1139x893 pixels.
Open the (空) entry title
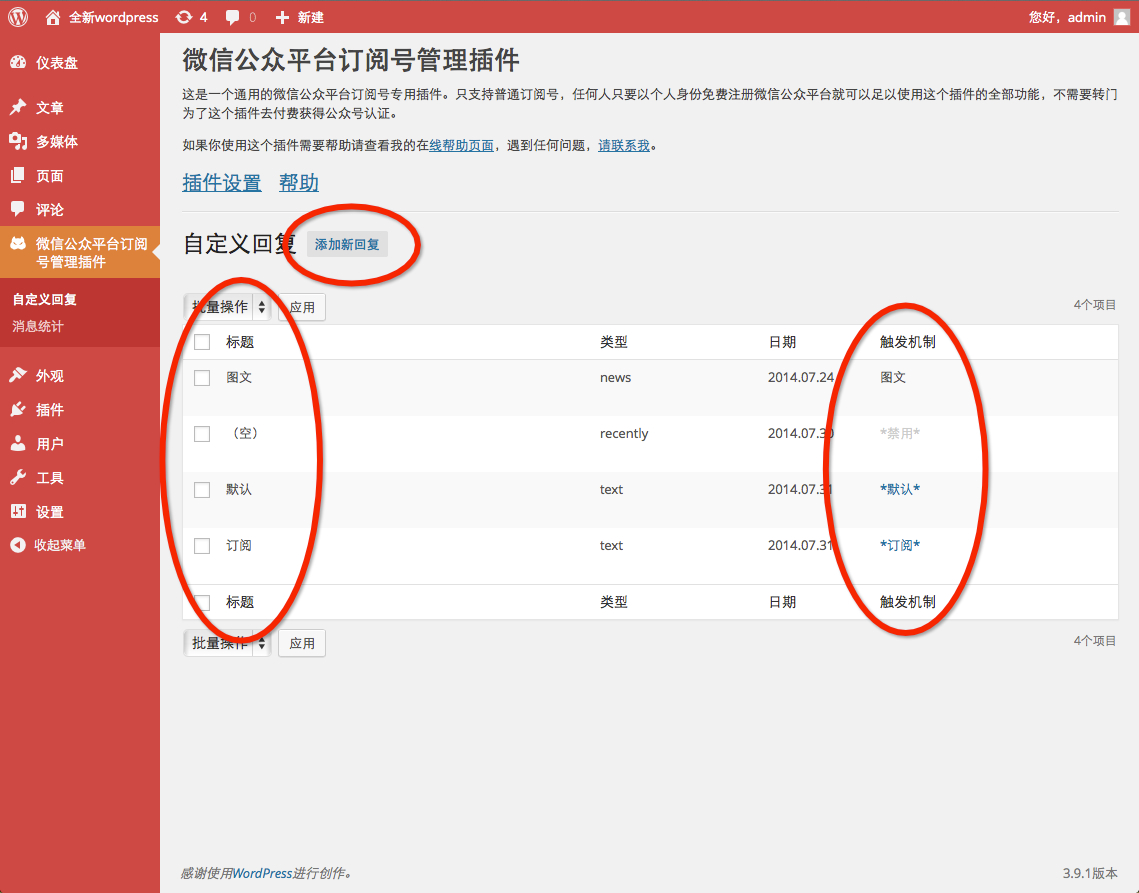pyautogui.click(x=245, y=434)
